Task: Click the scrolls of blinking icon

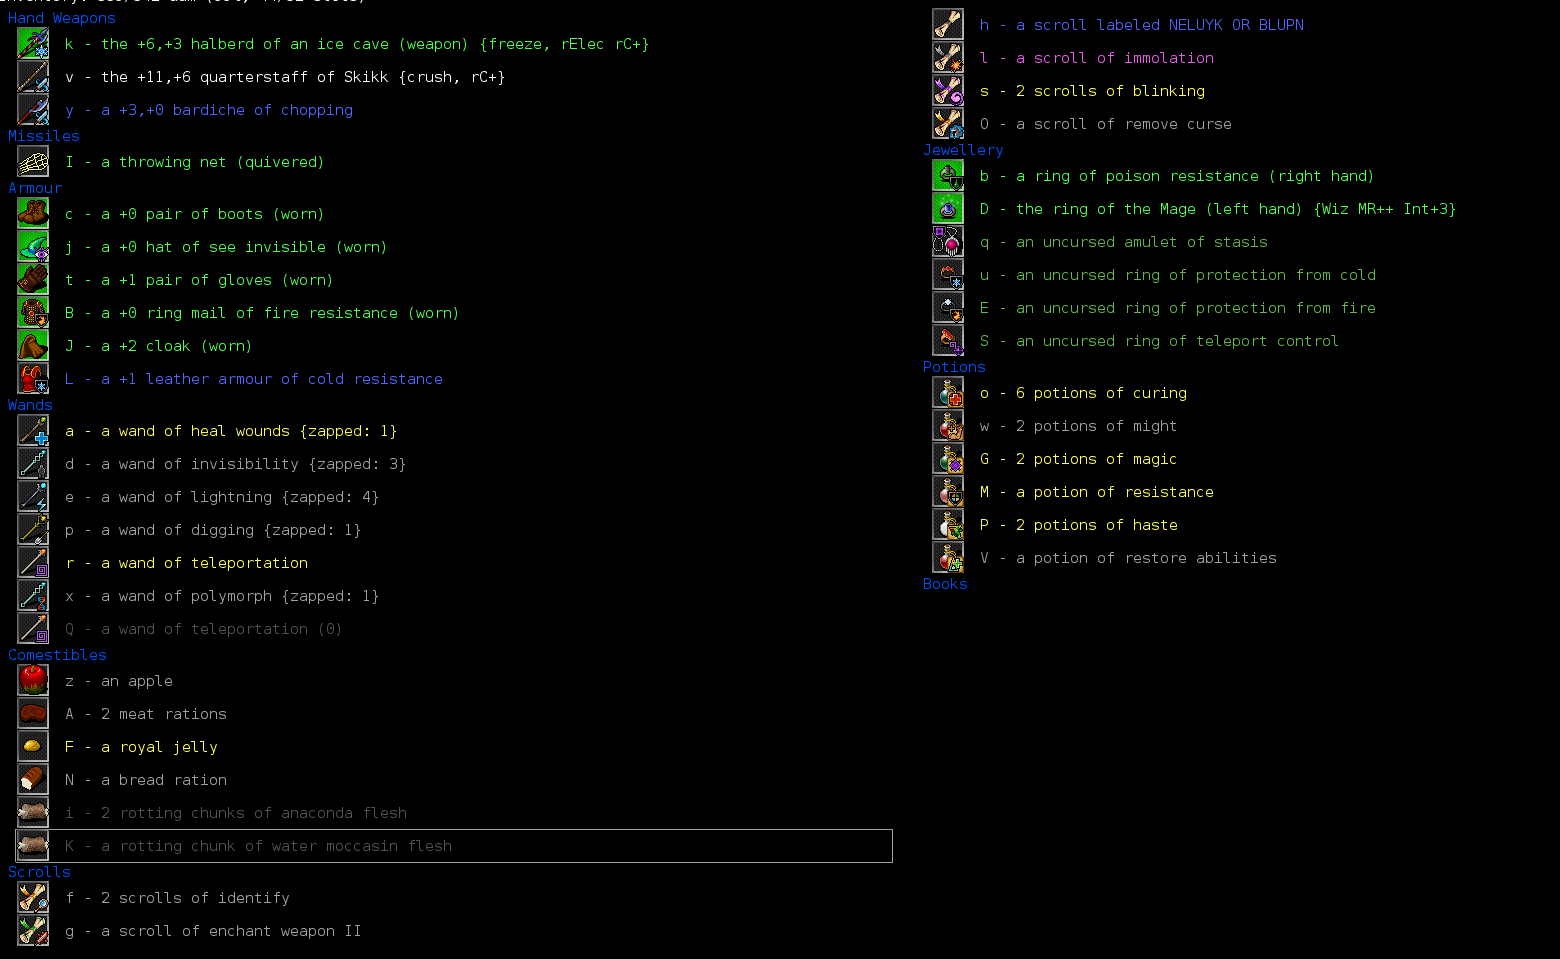Action: [x=948, y=91]
